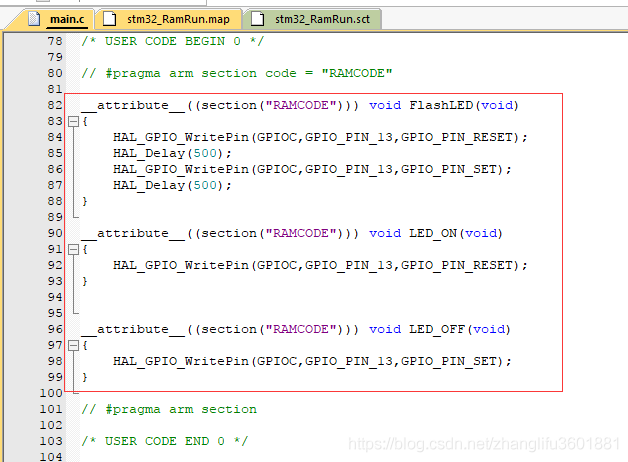Image resolution: width=628 pixels, height=462 pixels.
Task: Click GPIO_PIN_SET on line 86
Action: [x=449, y=169]
